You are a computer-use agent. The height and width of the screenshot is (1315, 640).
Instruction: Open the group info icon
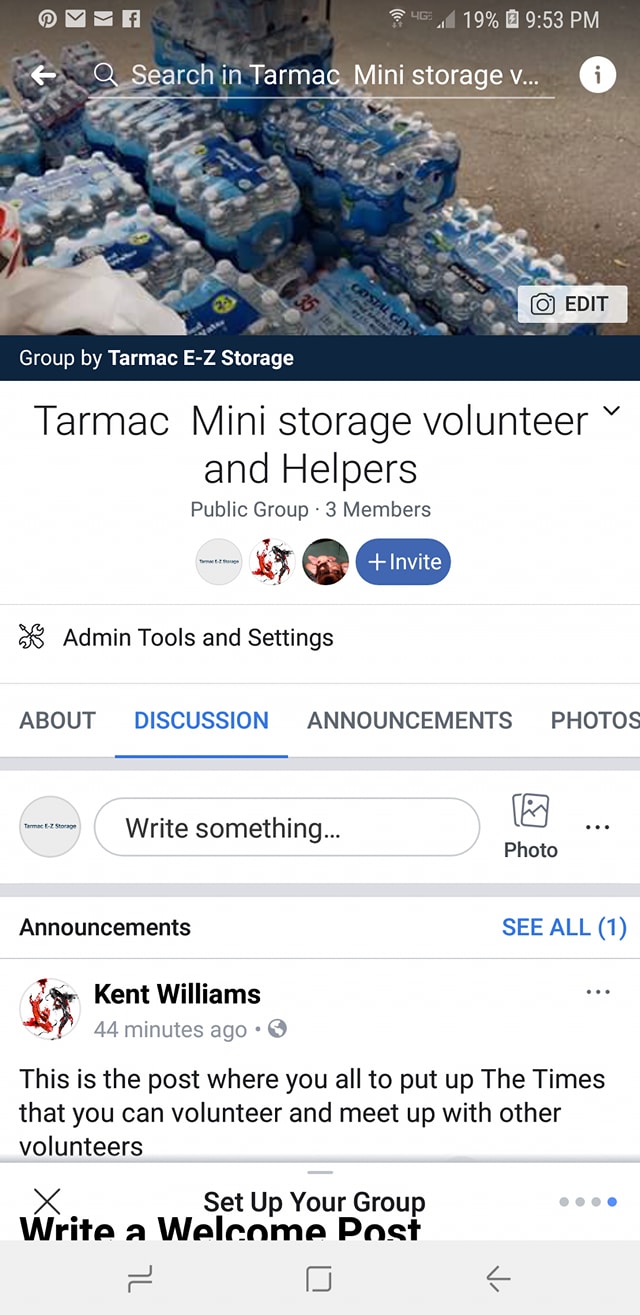pos(597,75)
